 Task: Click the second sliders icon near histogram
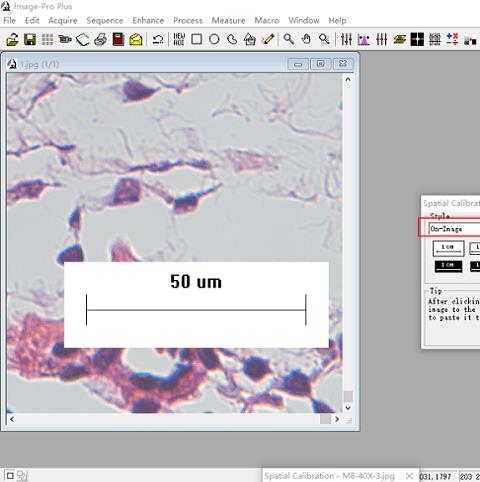pyautogui.click(x=381, y=40)
